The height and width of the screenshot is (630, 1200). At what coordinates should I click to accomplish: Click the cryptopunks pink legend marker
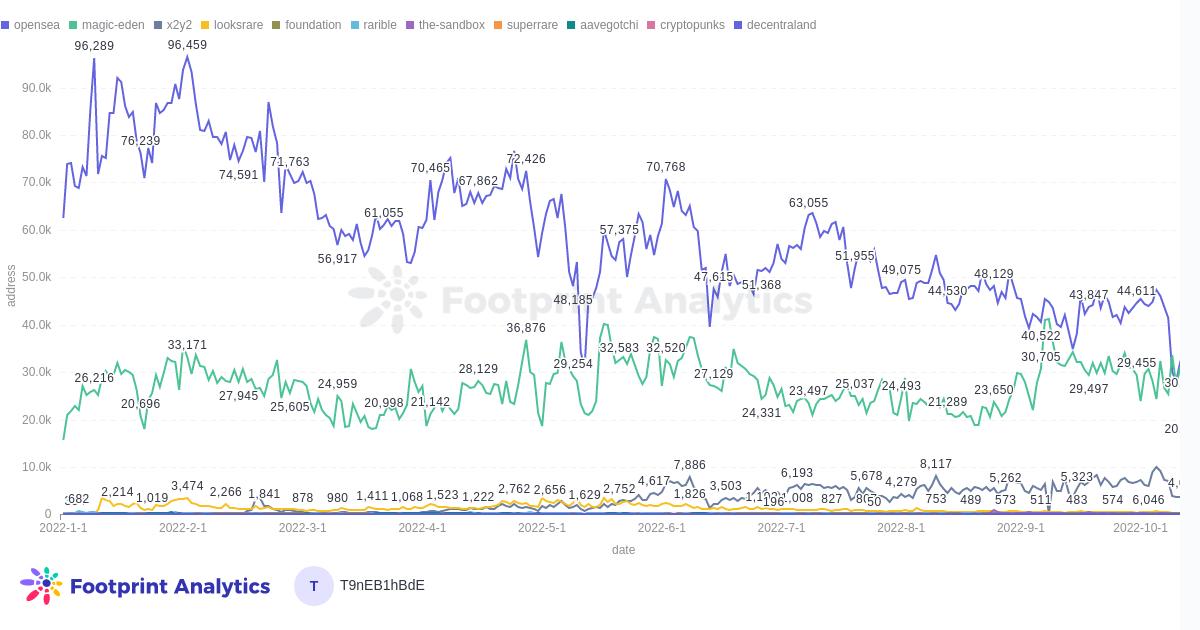(651, 25)
